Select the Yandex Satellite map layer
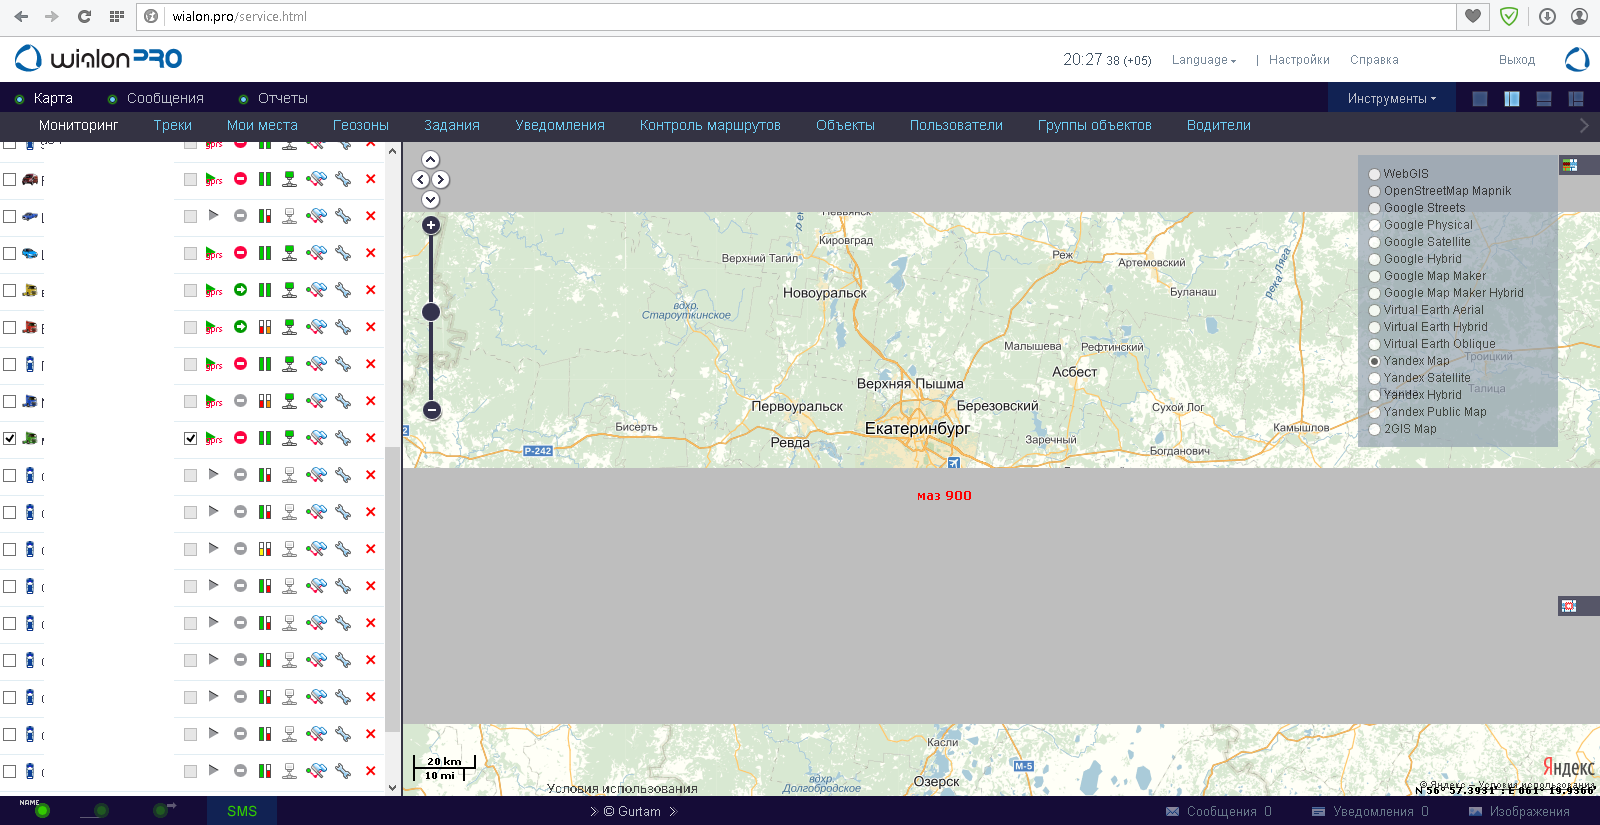The height and width of the screenshot is (825, 1600). point(1375,379)
